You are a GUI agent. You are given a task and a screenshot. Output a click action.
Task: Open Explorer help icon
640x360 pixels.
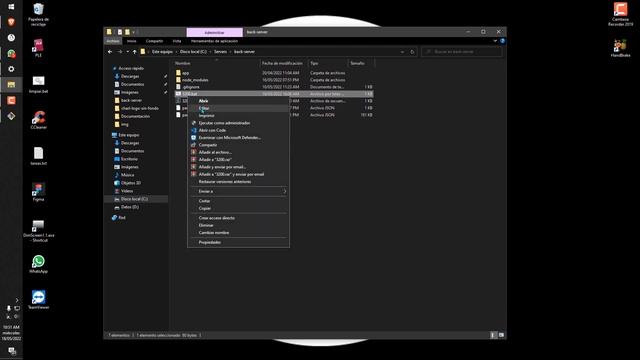point(502,41)
